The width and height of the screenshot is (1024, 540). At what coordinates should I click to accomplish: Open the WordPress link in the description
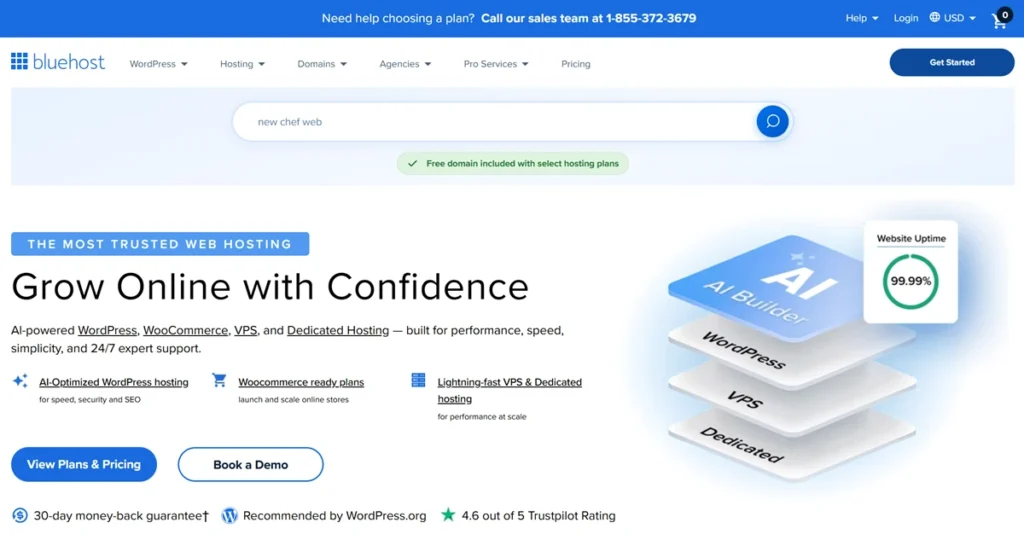[x=107, y=330]
